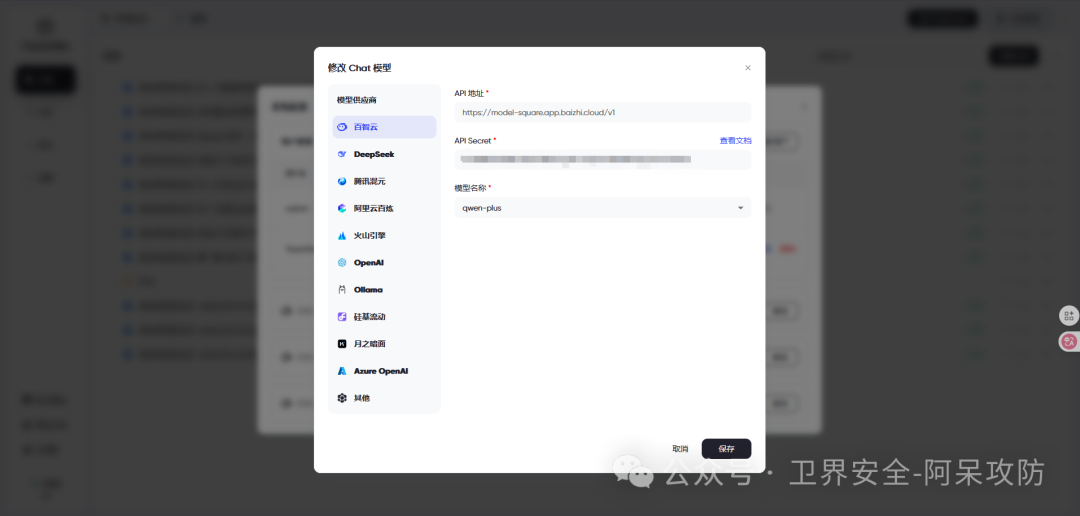Screen dimensions: 1080x516
Task: Click the DeepSeek whale icon
Action: click(x=342, y=154)
